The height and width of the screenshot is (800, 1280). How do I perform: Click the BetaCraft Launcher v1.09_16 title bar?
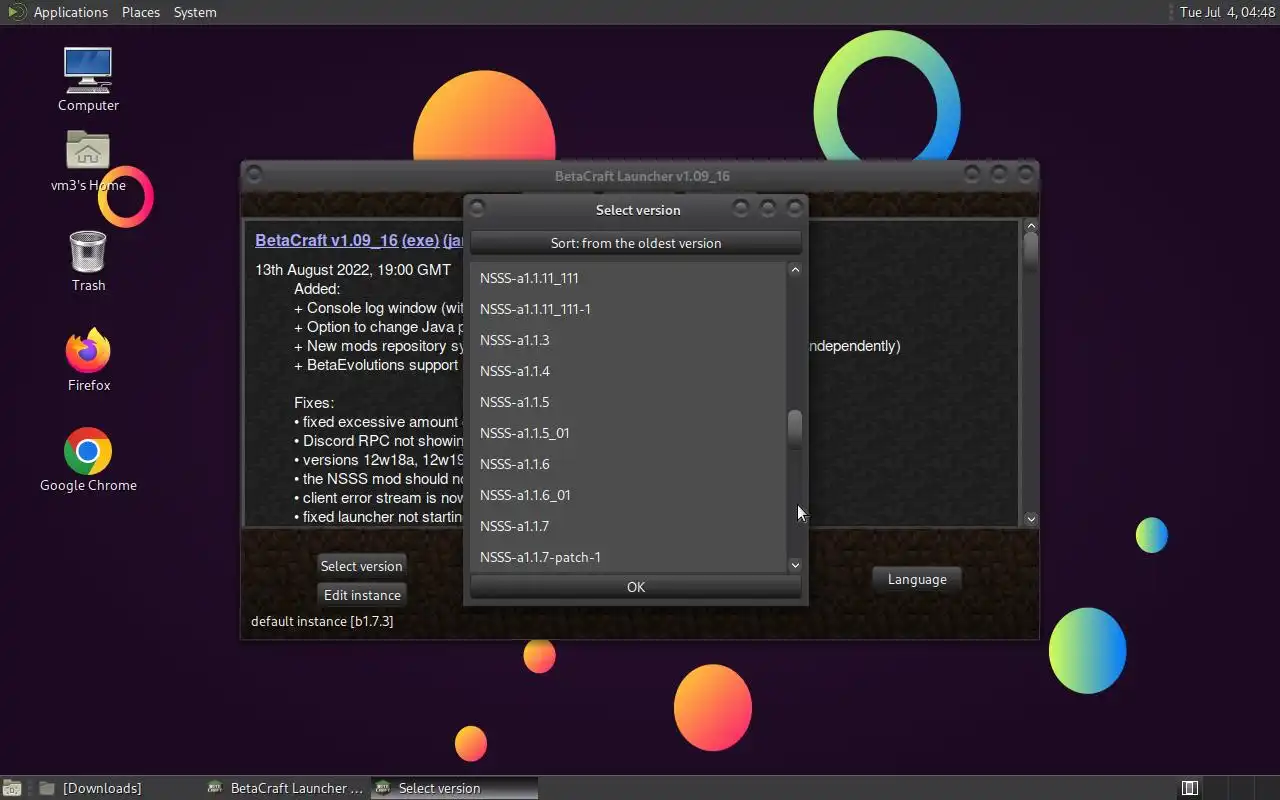tap(641, 176)
